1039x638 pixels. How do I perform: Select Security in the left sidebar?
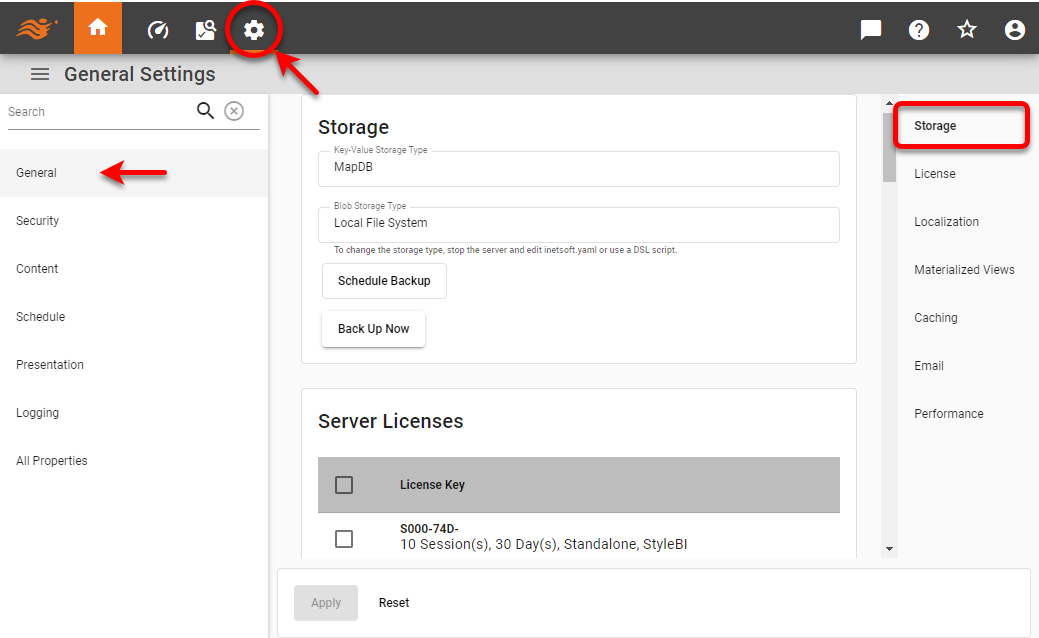pyautogui.click(x=37, y=220)
